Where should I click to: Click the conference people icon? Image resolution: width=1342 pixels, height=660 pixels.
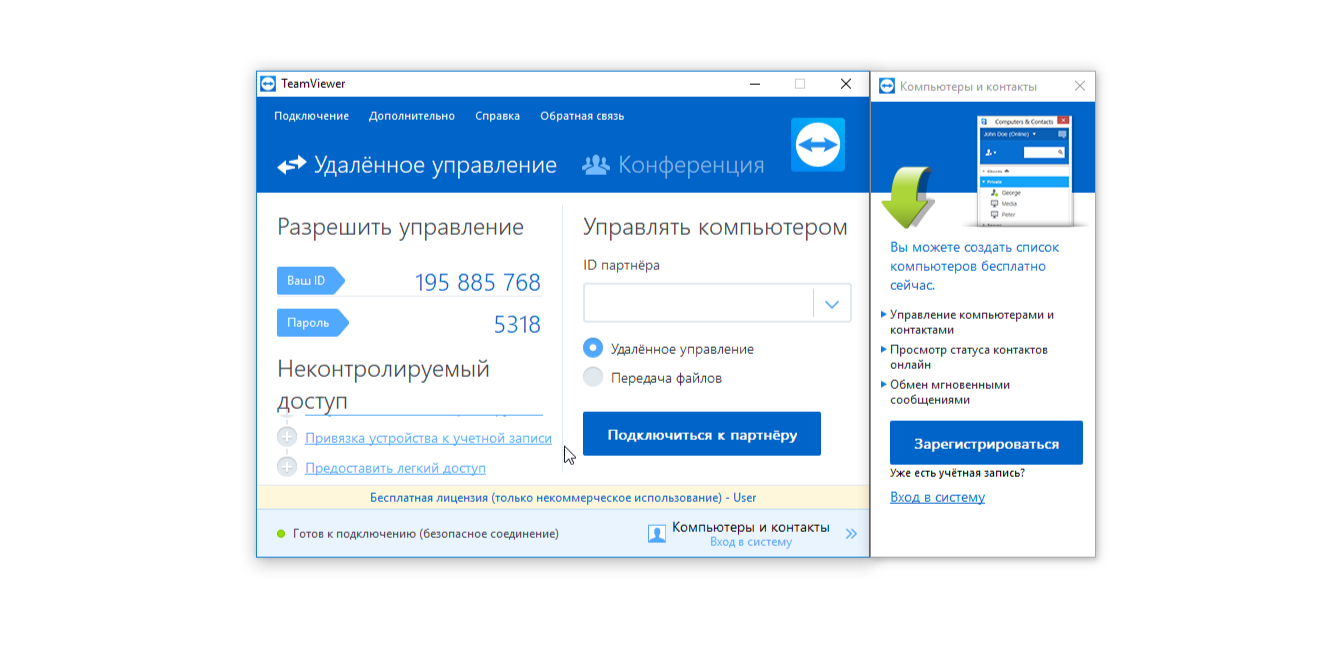click(597, 164)
